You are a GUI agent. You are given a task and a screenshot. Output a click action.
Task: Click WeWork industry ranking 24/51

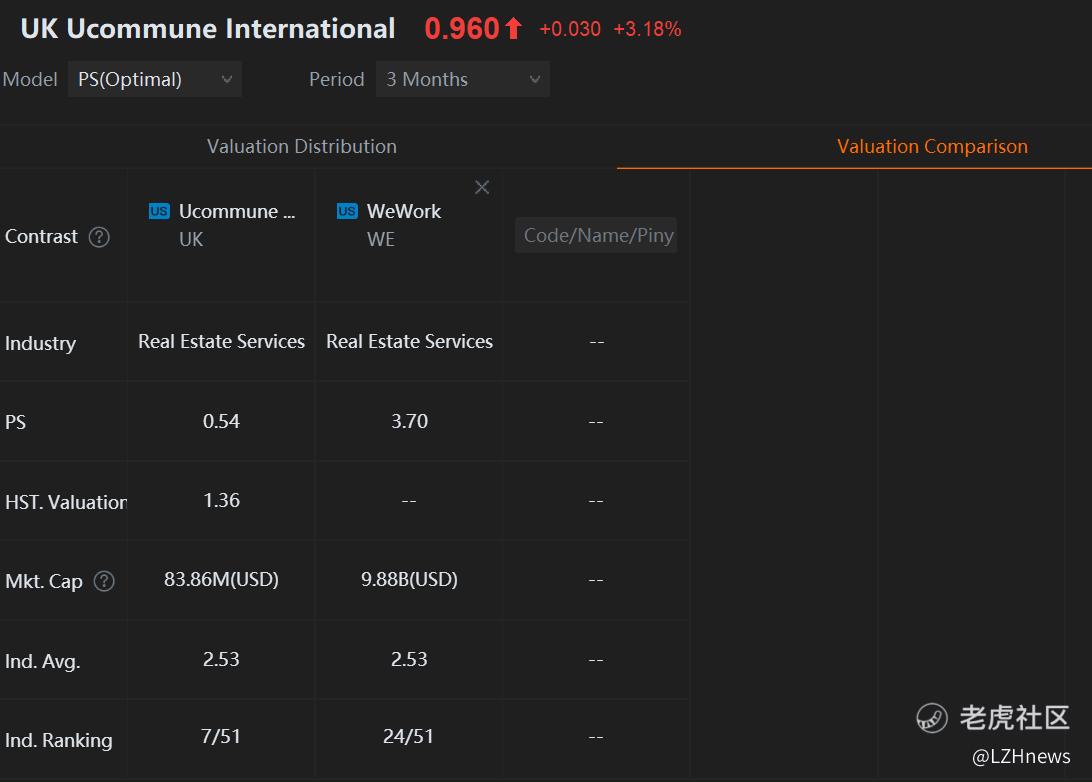[408, 737]
